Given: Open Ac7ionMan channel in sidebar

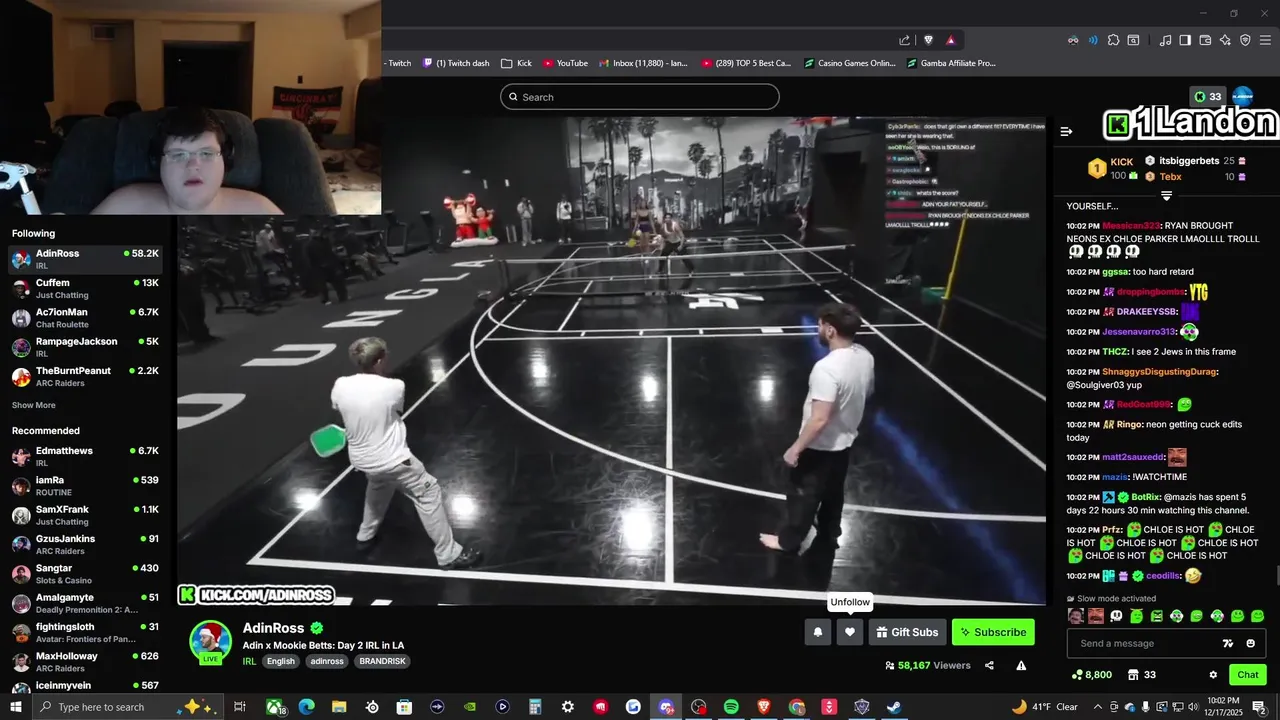Looking at the screenshot, I should pos(85,318).
